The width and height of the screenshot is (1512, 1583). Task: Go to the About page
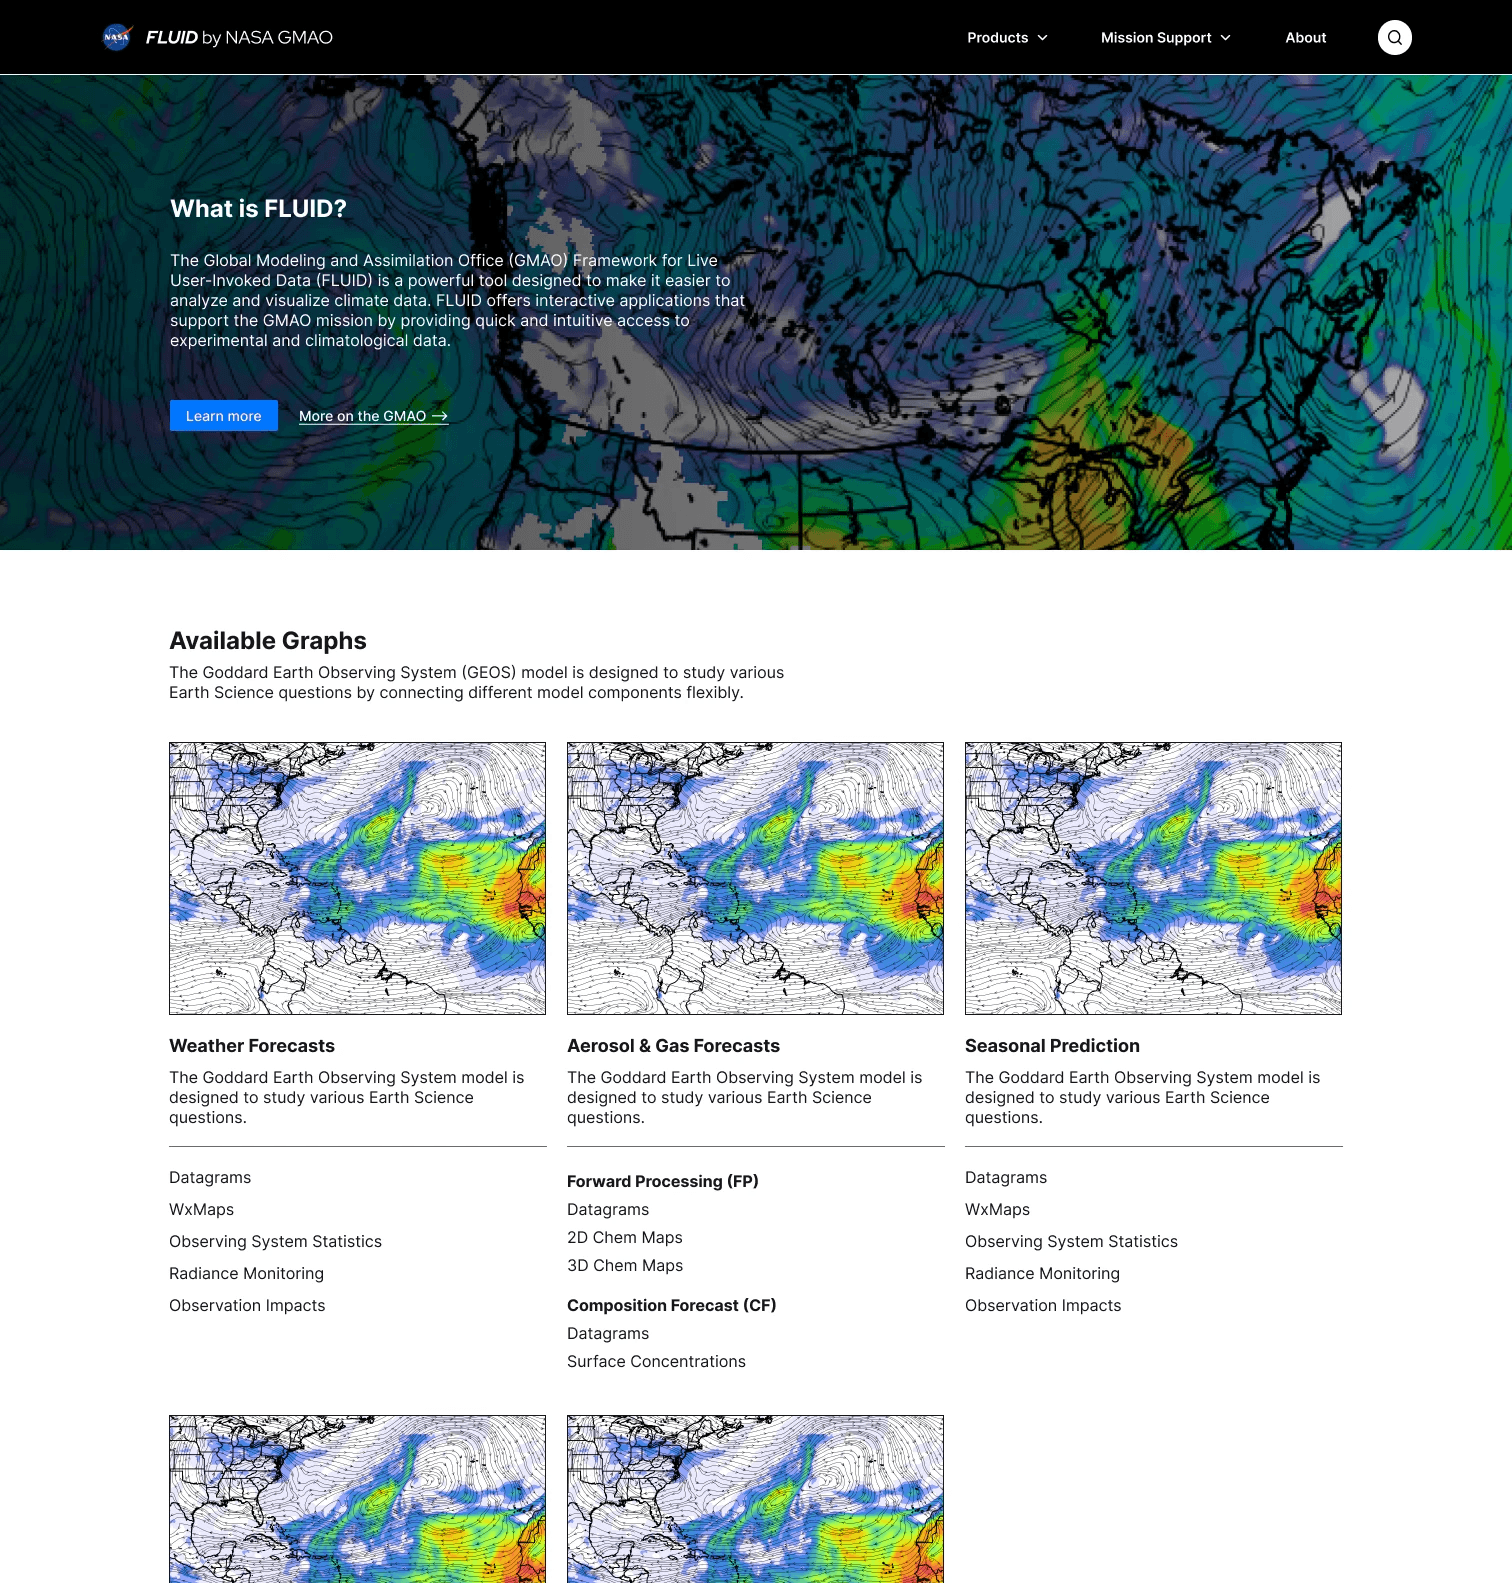click(1305, 38)
